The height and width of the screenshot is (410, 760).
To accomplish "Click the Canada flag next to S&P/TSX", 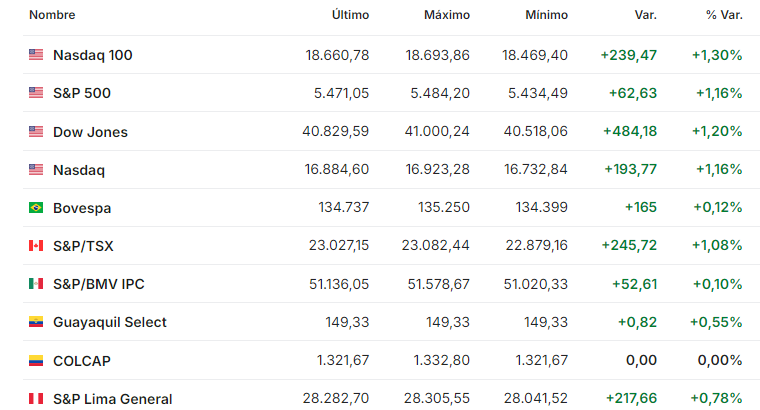I will (x=36, y=246).
